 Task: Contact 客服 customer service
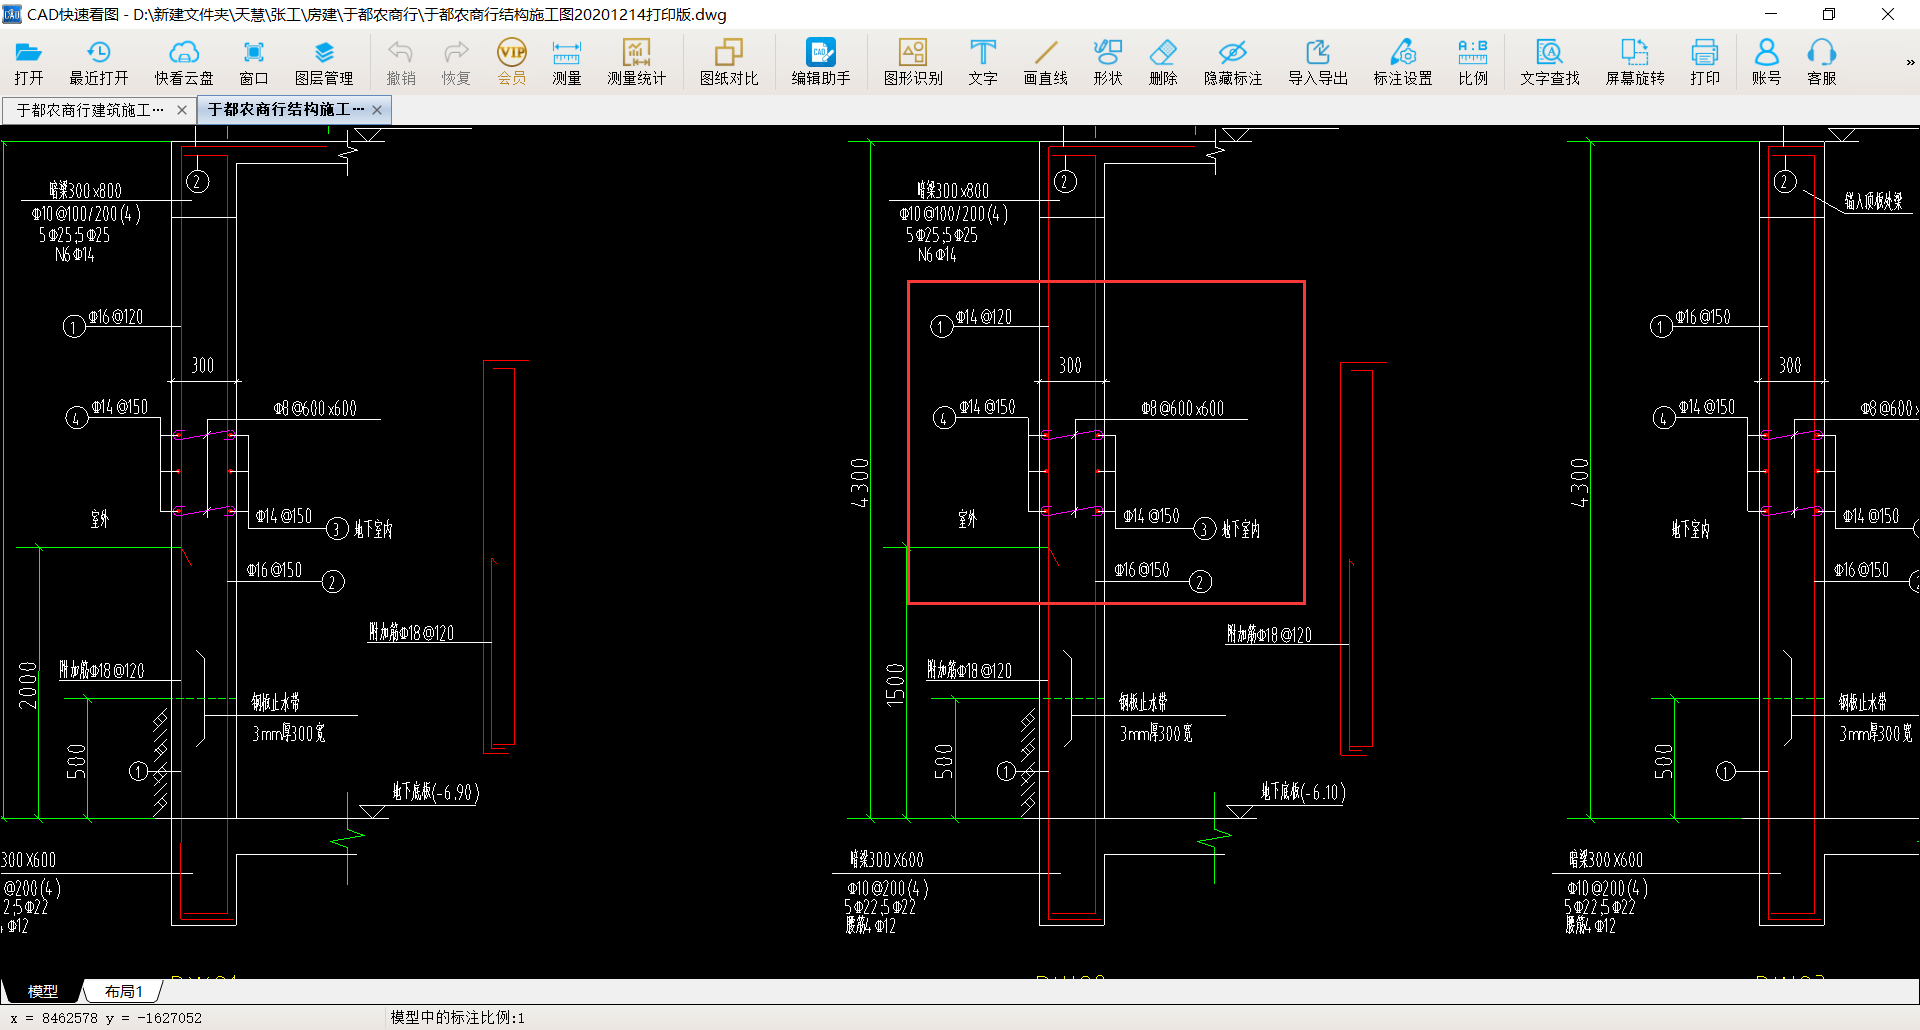click(1822, 63)
